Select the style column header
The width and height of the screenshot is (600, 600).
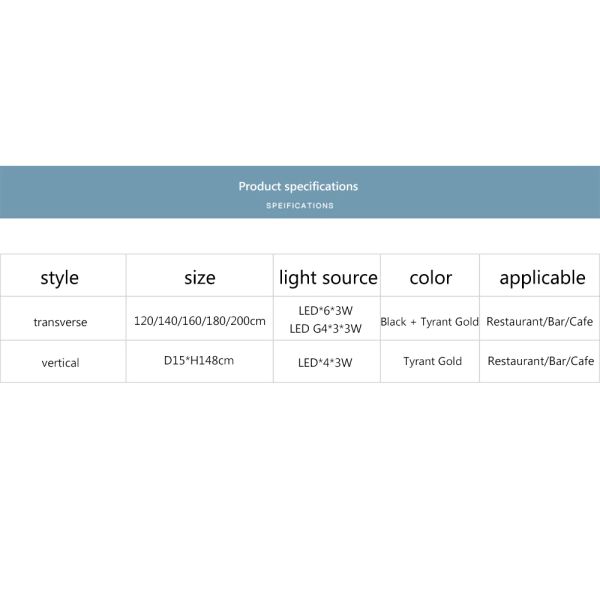[x=59, y=277]
